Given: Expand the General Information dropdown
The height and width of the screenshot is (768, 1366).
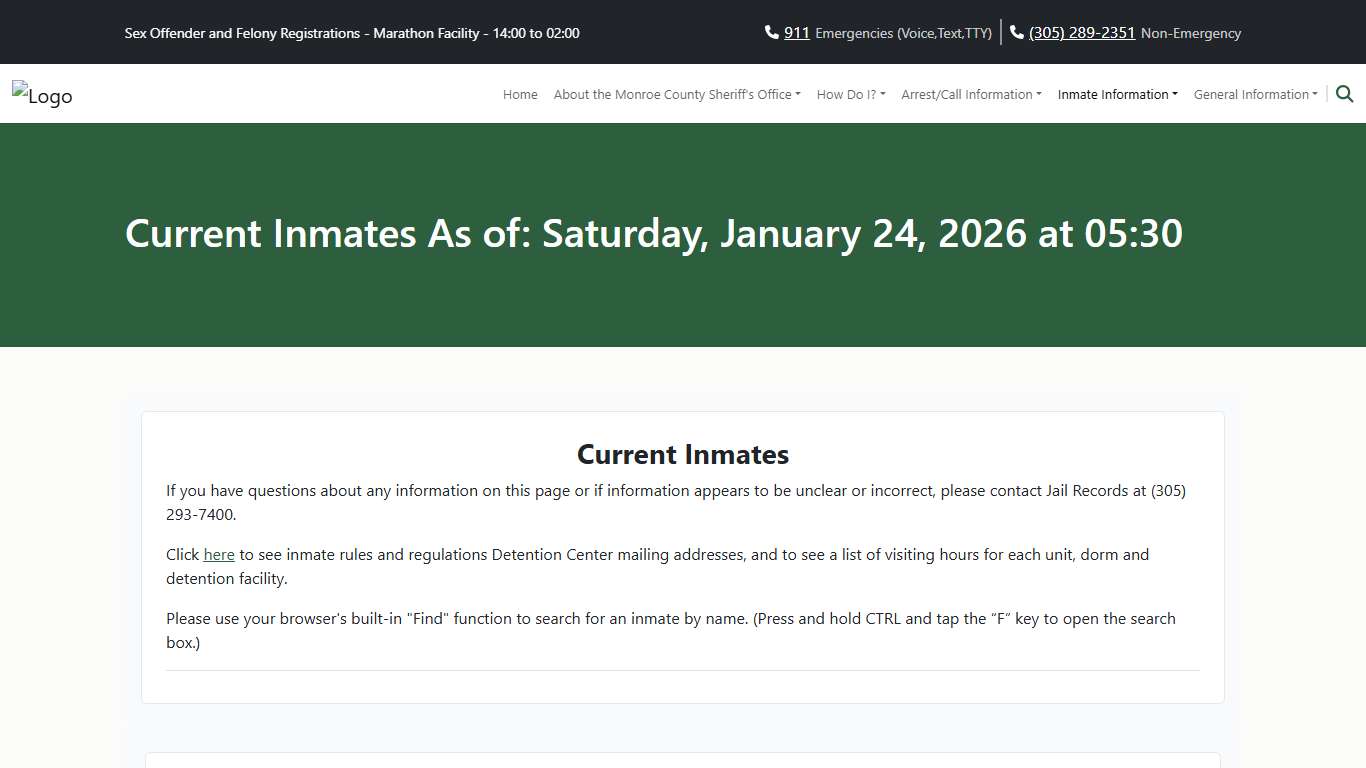Looking at the screenshot, I should pos(1255,95).
